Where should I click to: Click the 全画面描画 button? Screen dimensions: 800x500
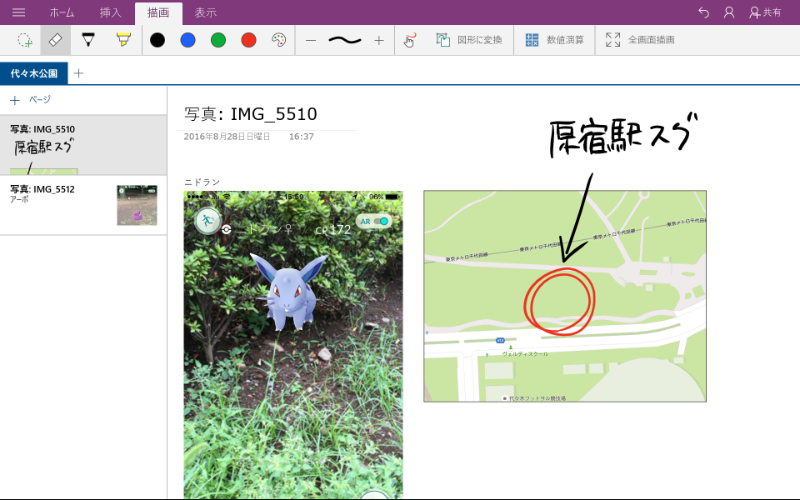point(639,40)
